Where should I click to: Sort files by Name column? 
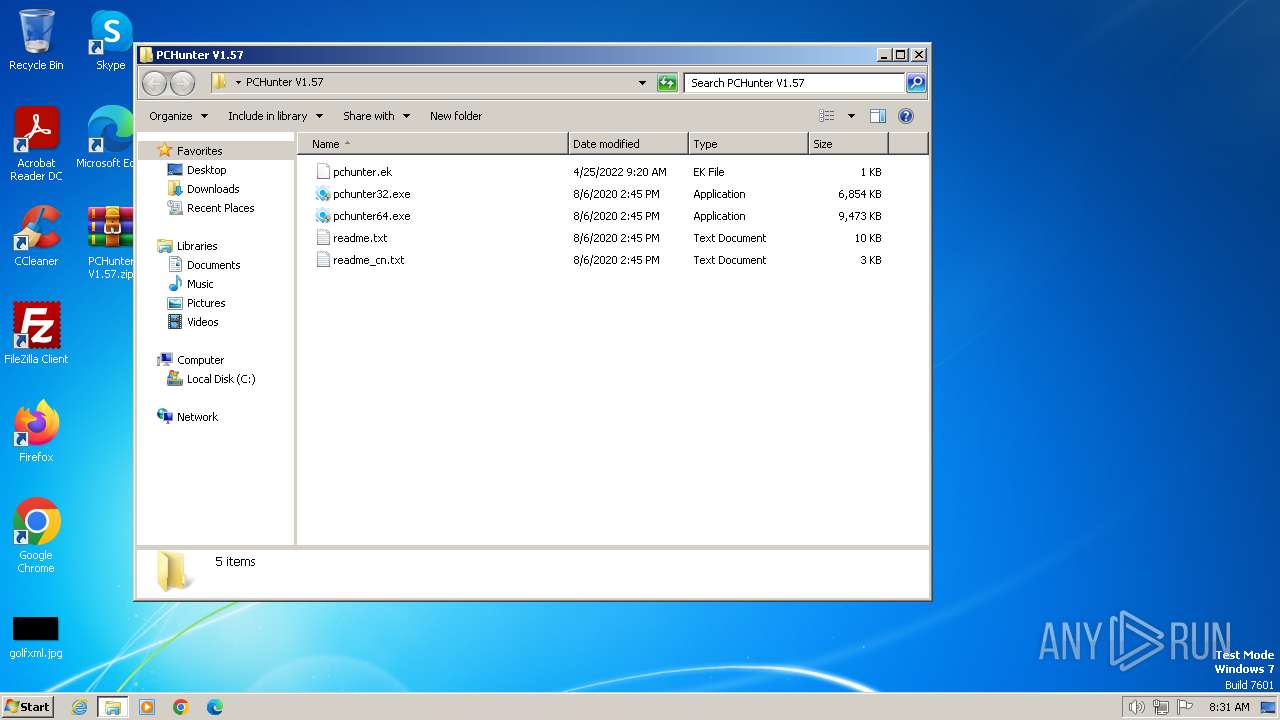tap(432, 144)
